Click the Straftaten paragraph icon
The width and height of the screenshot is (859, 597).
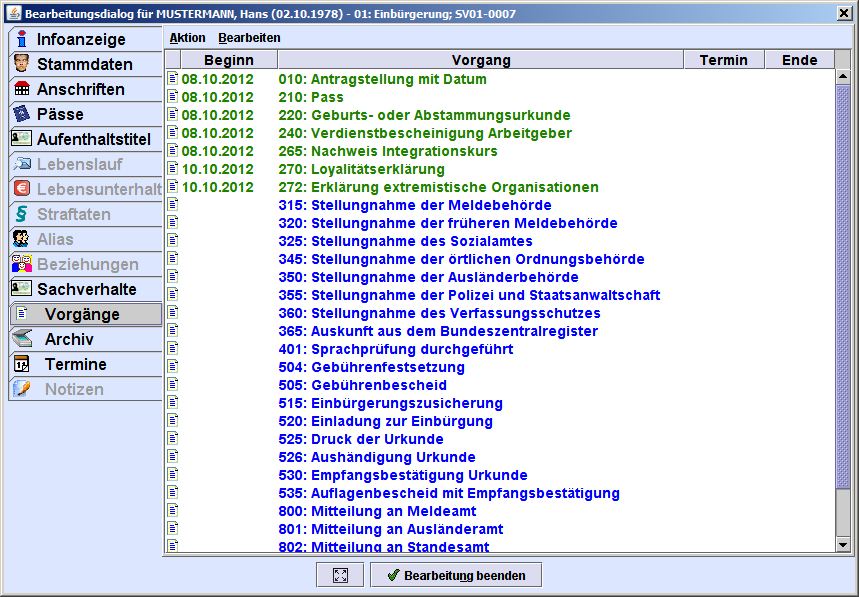tap(21, 214)
